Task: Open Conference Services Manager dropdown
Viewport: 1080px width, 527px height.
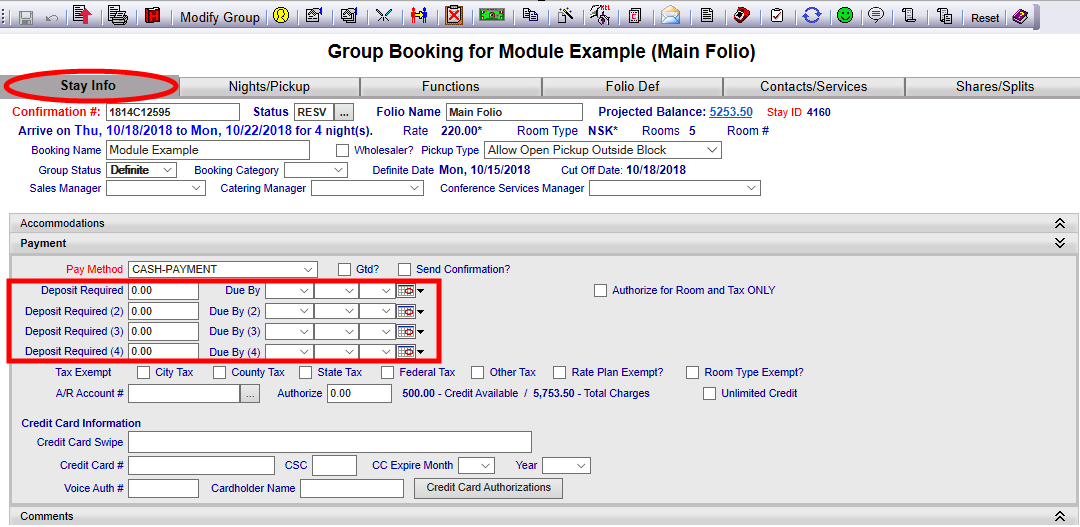Action: 675,188
